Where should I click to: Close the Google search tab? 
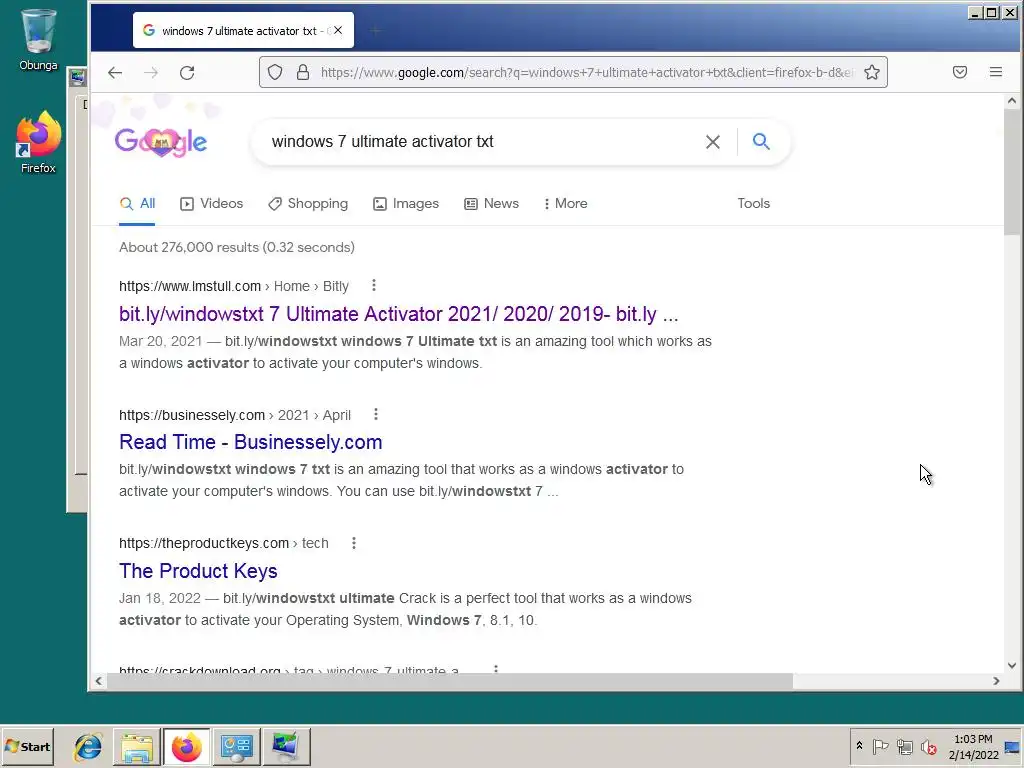(338, 30)
